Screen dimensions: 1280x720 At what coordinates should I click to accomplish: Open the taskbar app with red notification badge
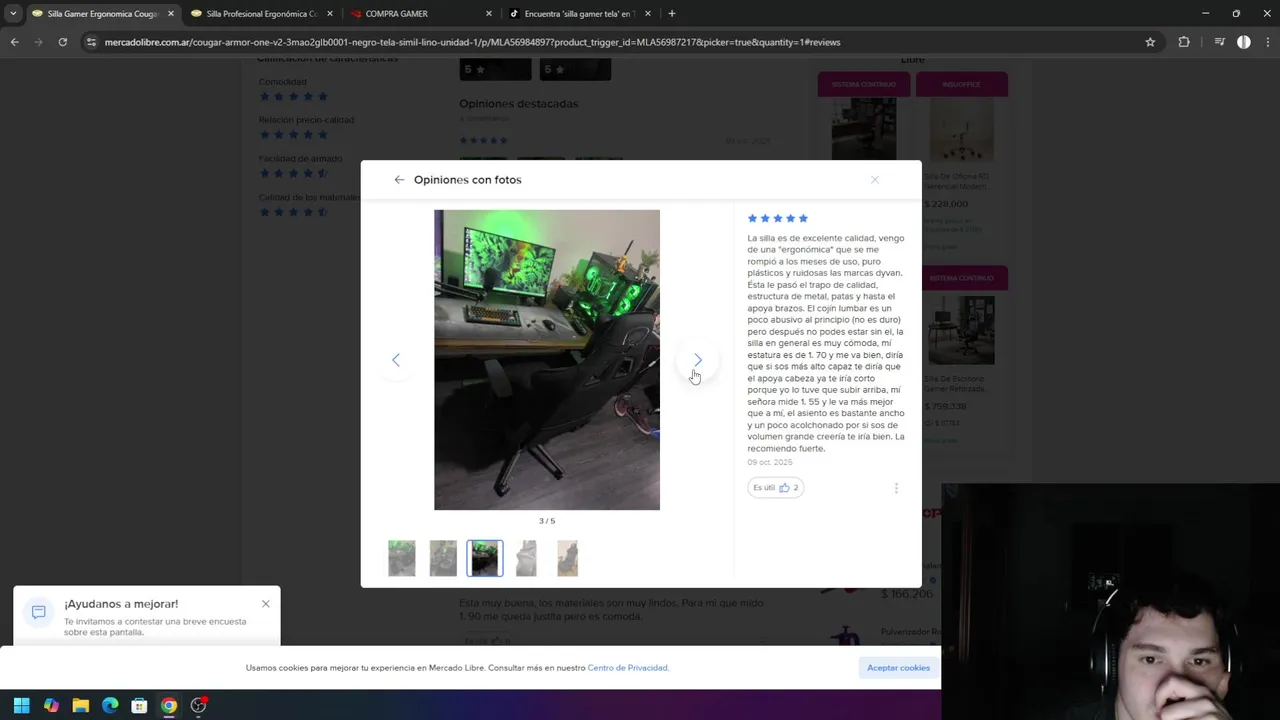198,705
